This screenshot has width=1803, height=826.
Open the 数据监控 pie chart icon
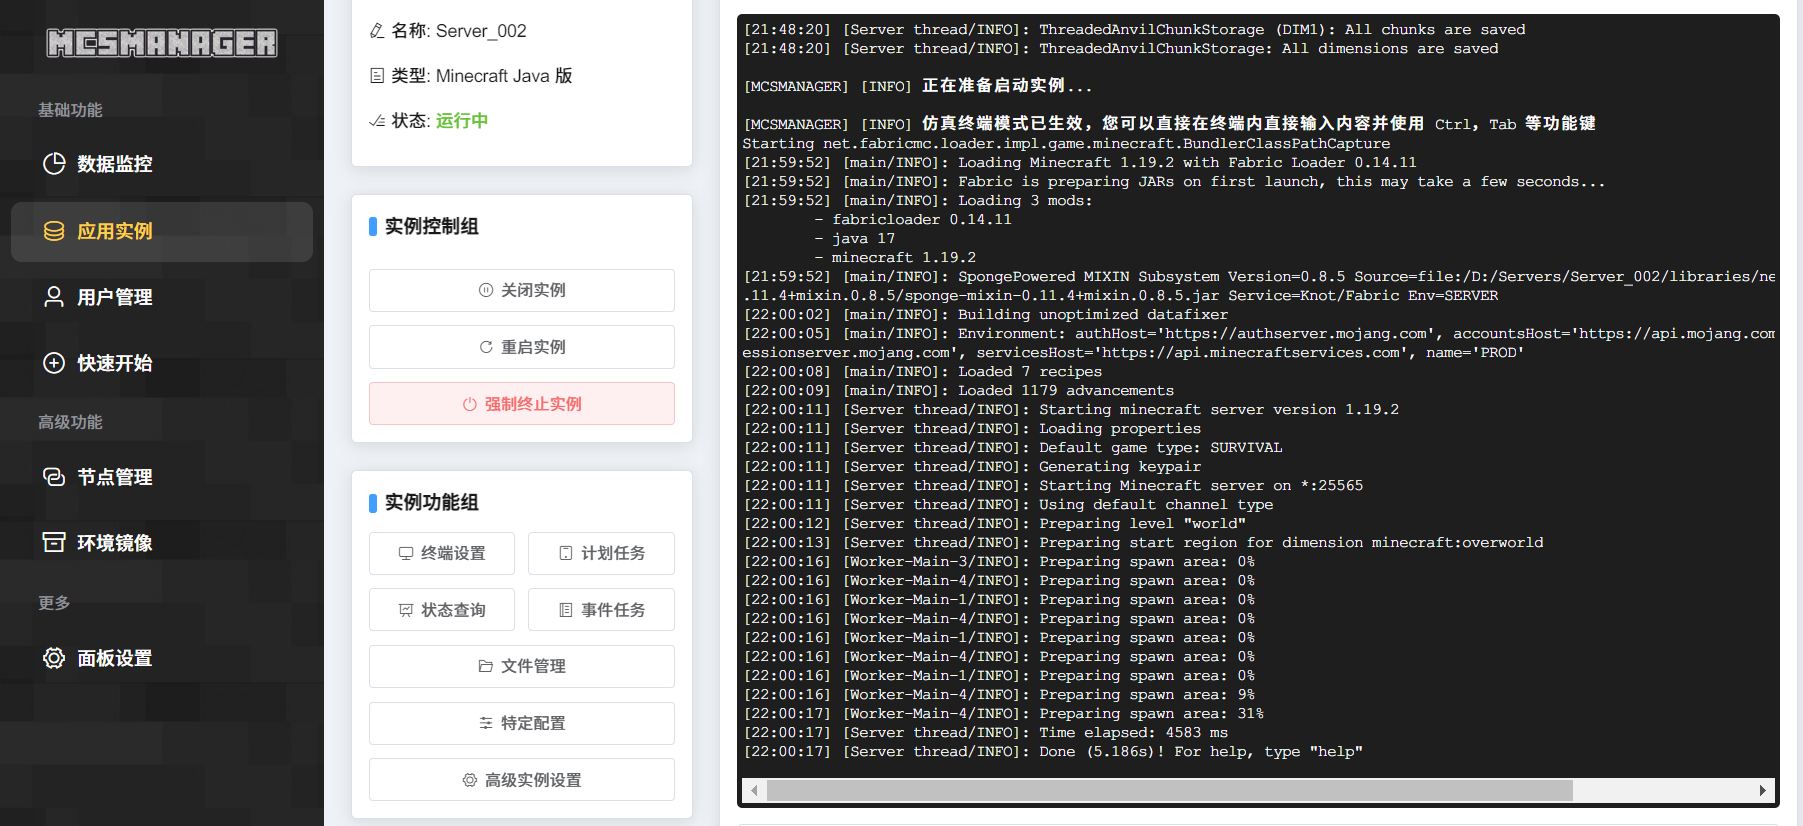click(54, 164)
